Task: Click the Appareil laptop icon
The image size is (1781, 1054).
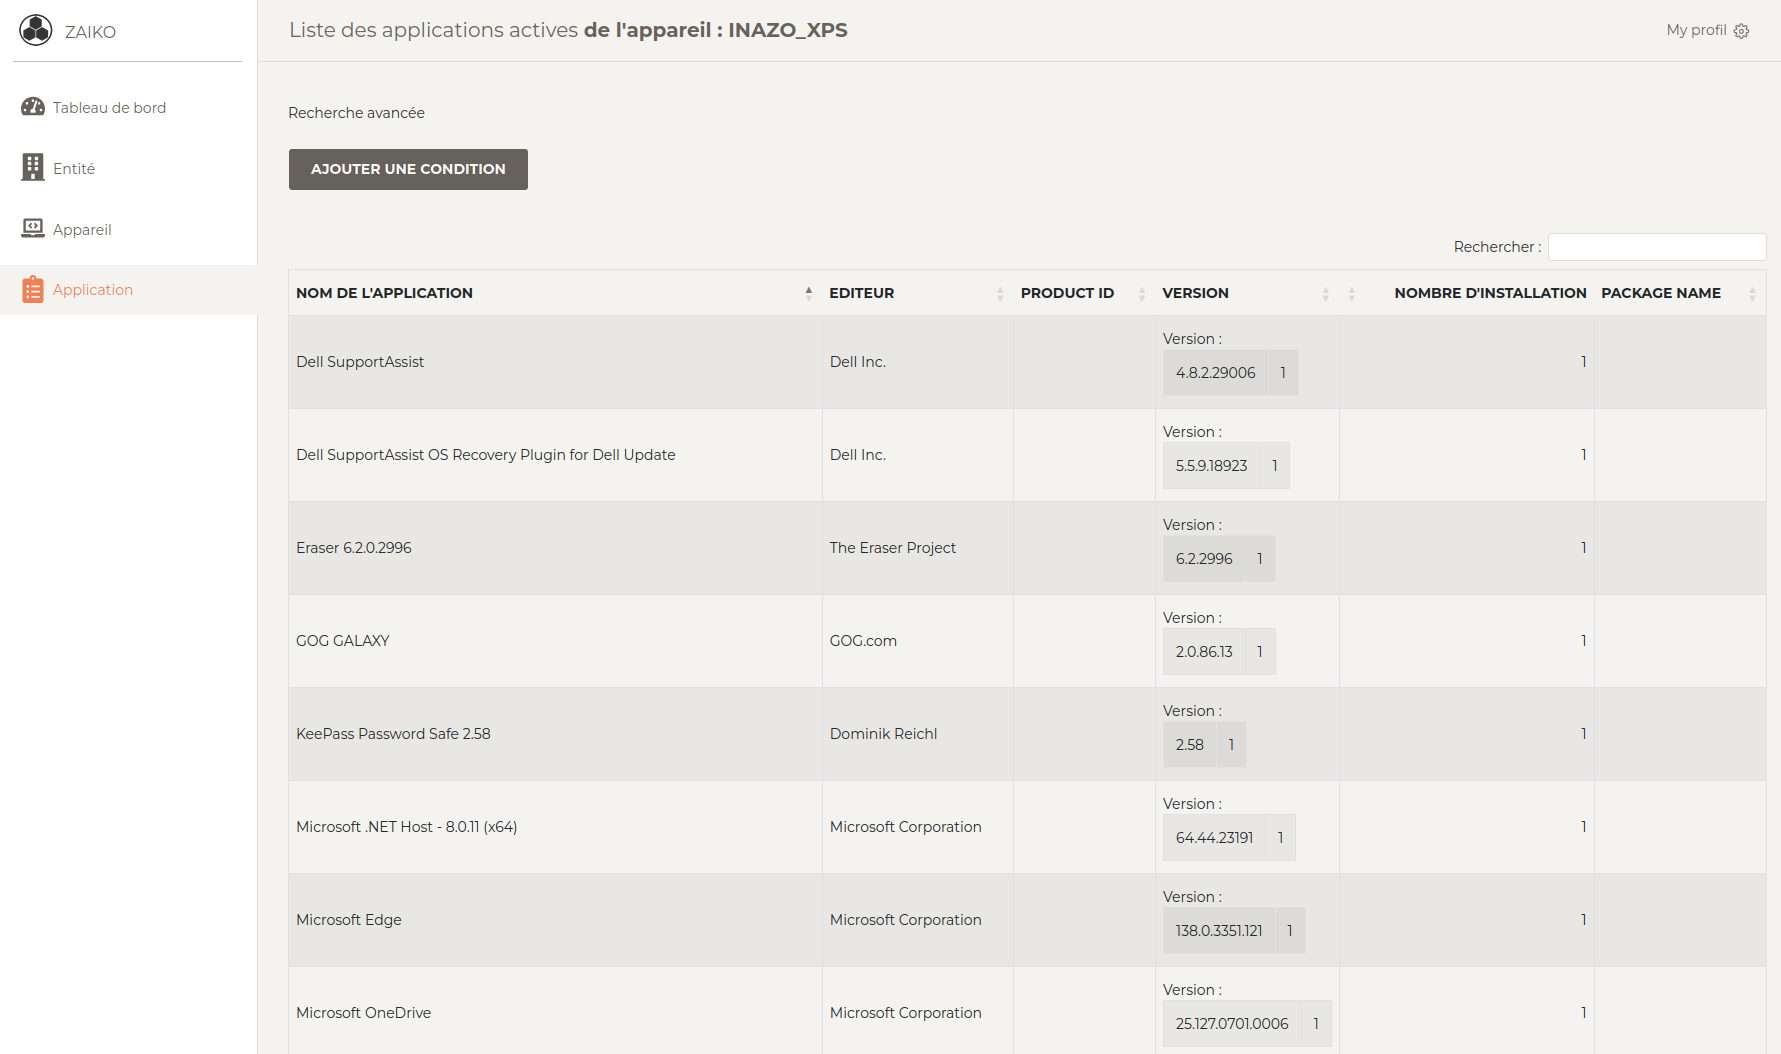Action: [x=33, y=229]
